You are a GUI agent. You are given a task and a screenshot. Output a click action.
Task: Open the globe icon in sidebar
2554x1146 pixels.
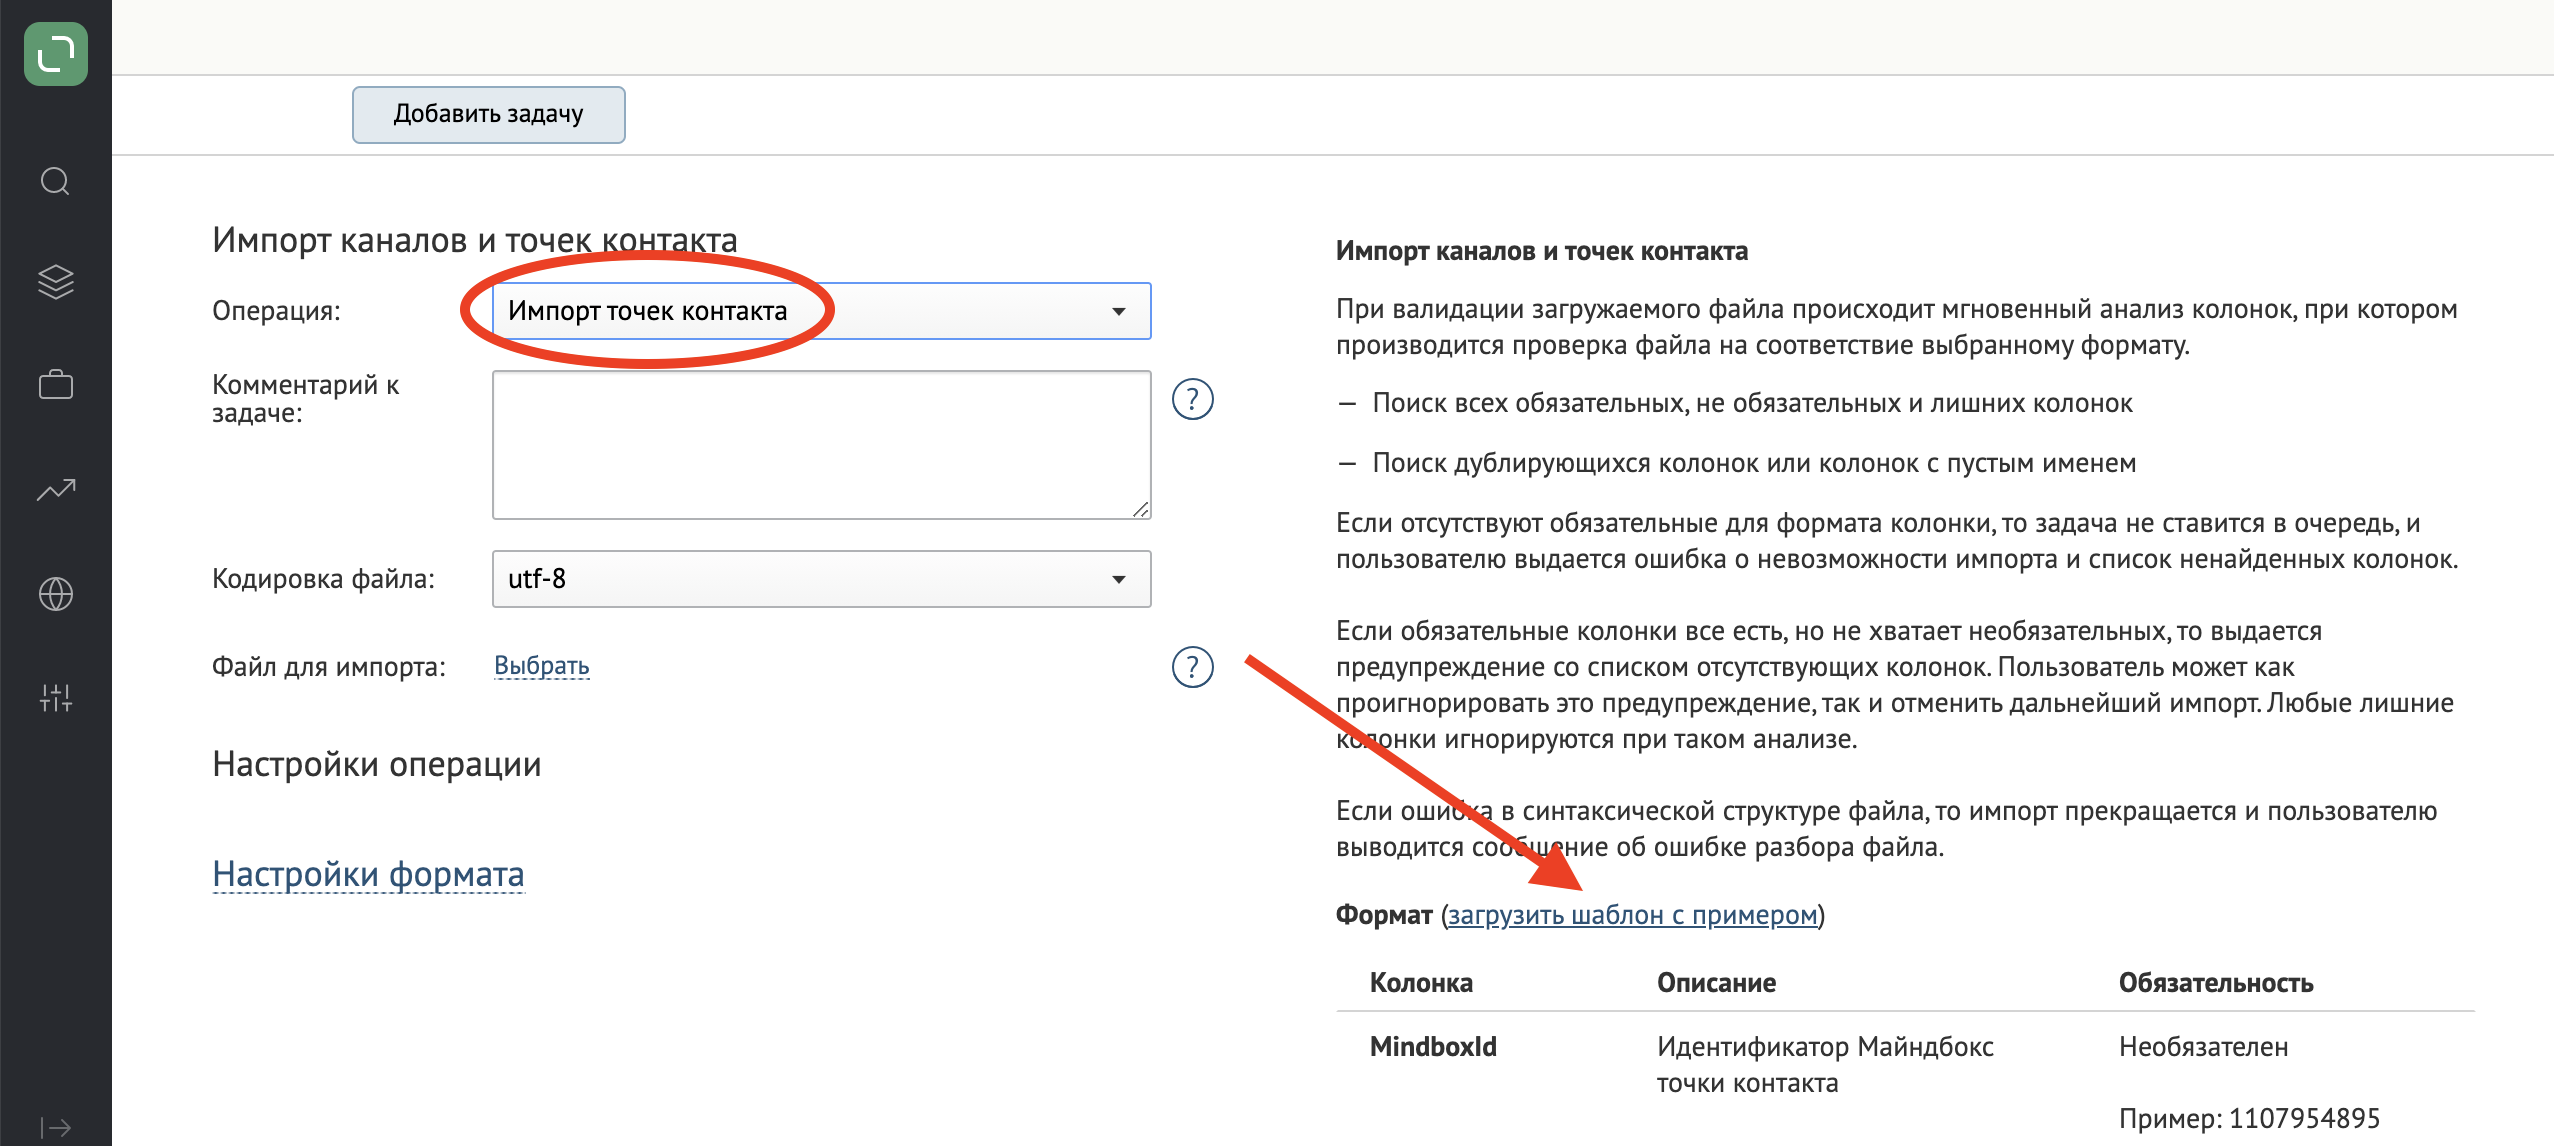pos(56,594)
